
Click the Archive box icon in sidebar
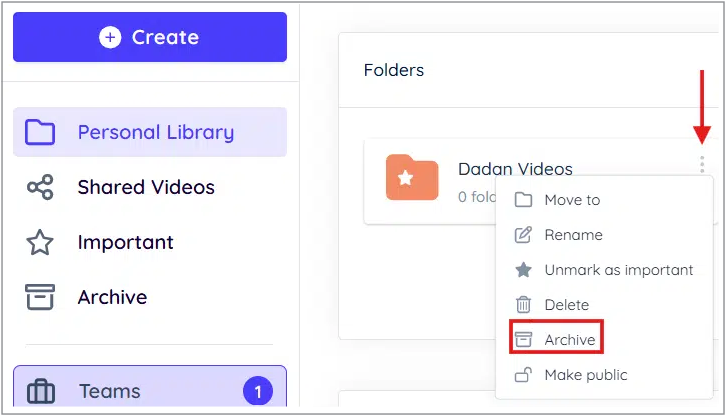pyautogui.click(x=40, y=297)
